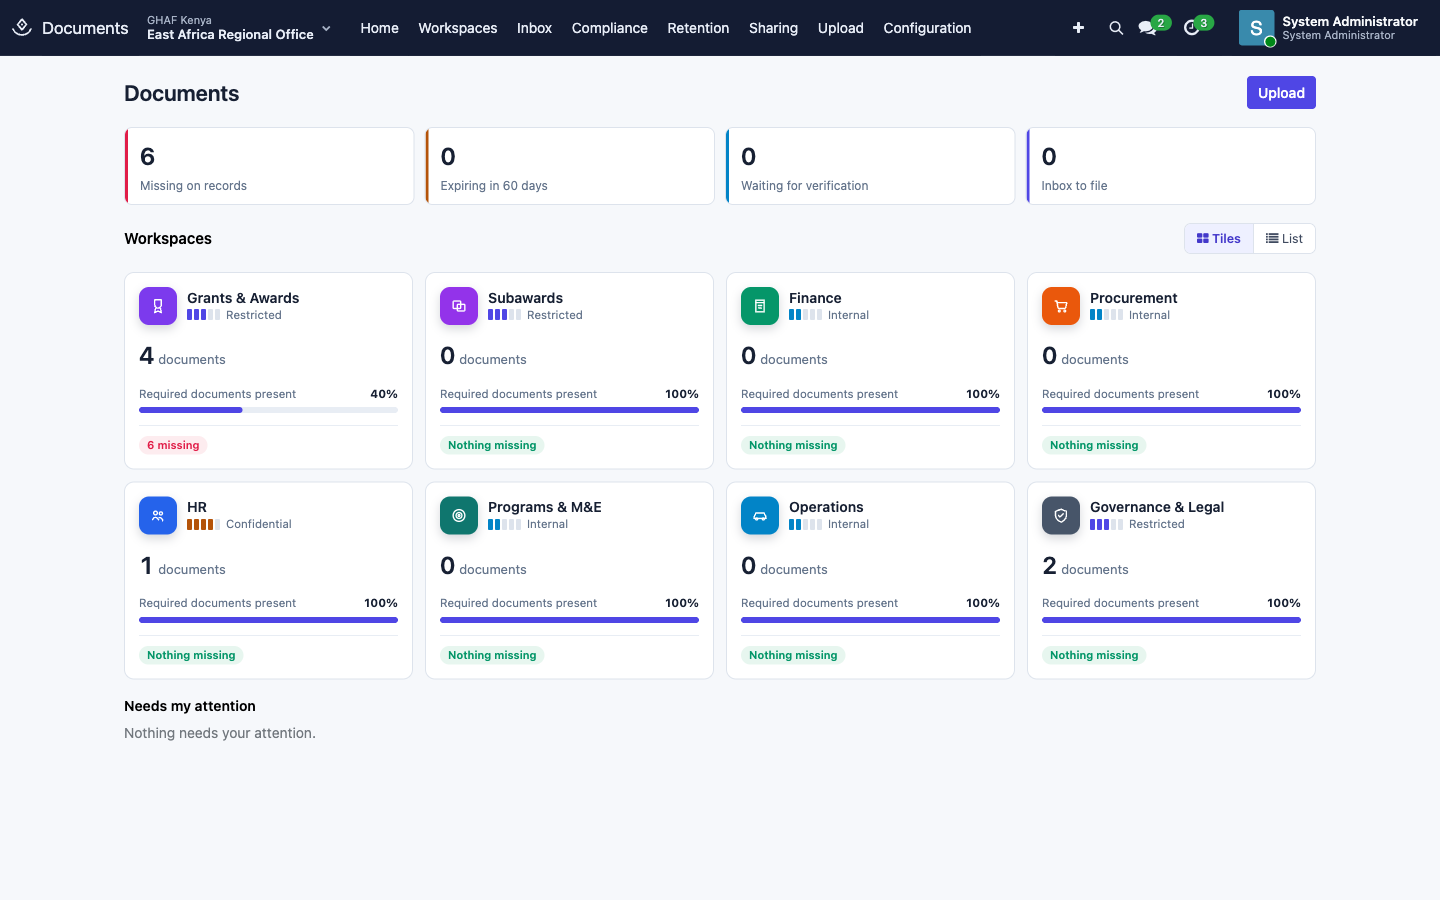The height and width of the screenshot is (900, 1440).
Task: Click Nothing needs your attention text
Action: click(220, 733)
